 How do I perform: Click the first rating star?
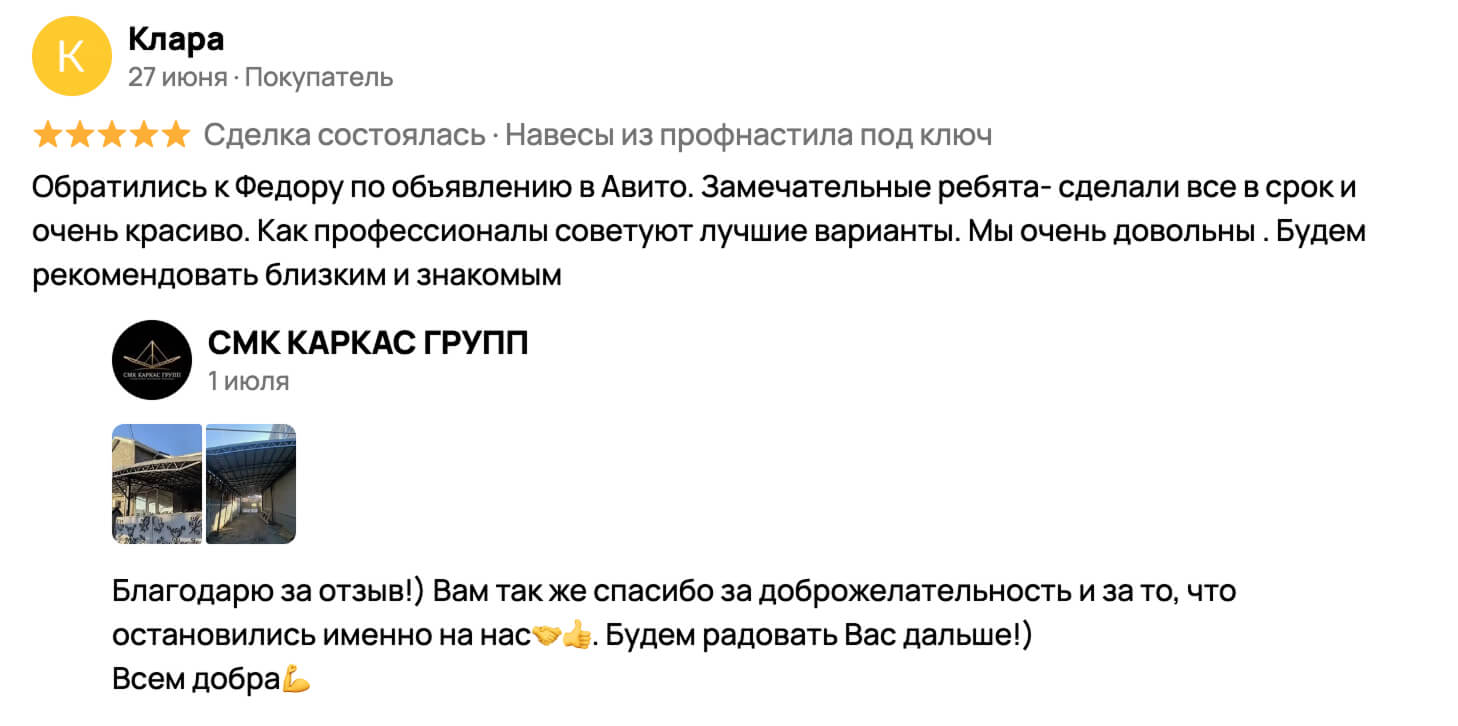click(47, 134)
